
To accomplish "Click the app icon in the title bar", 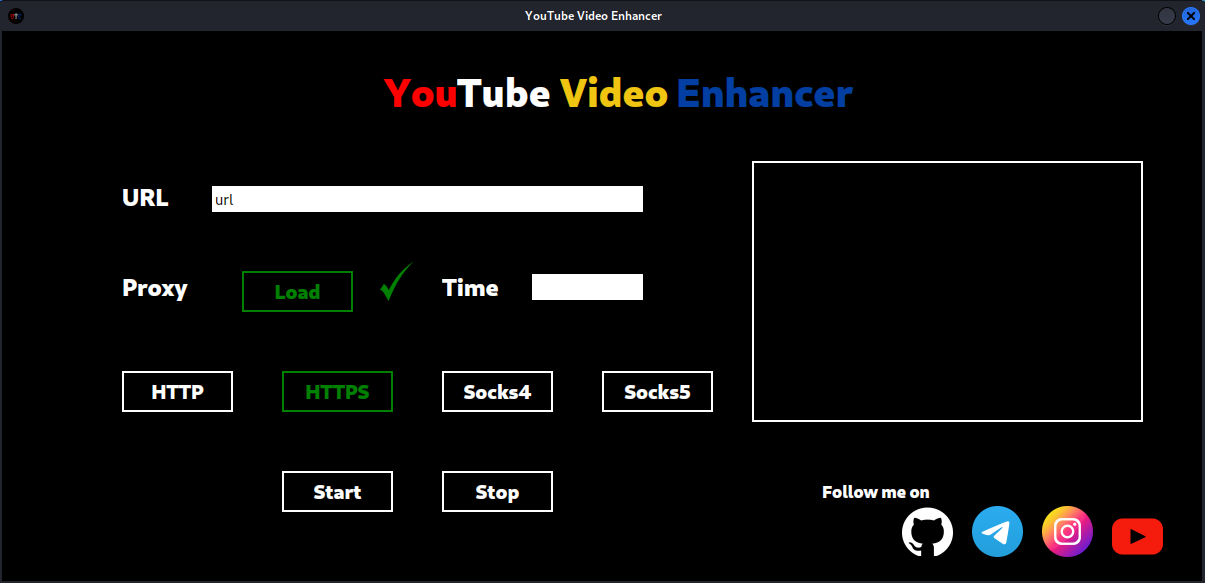I will (x=15, y=15).
